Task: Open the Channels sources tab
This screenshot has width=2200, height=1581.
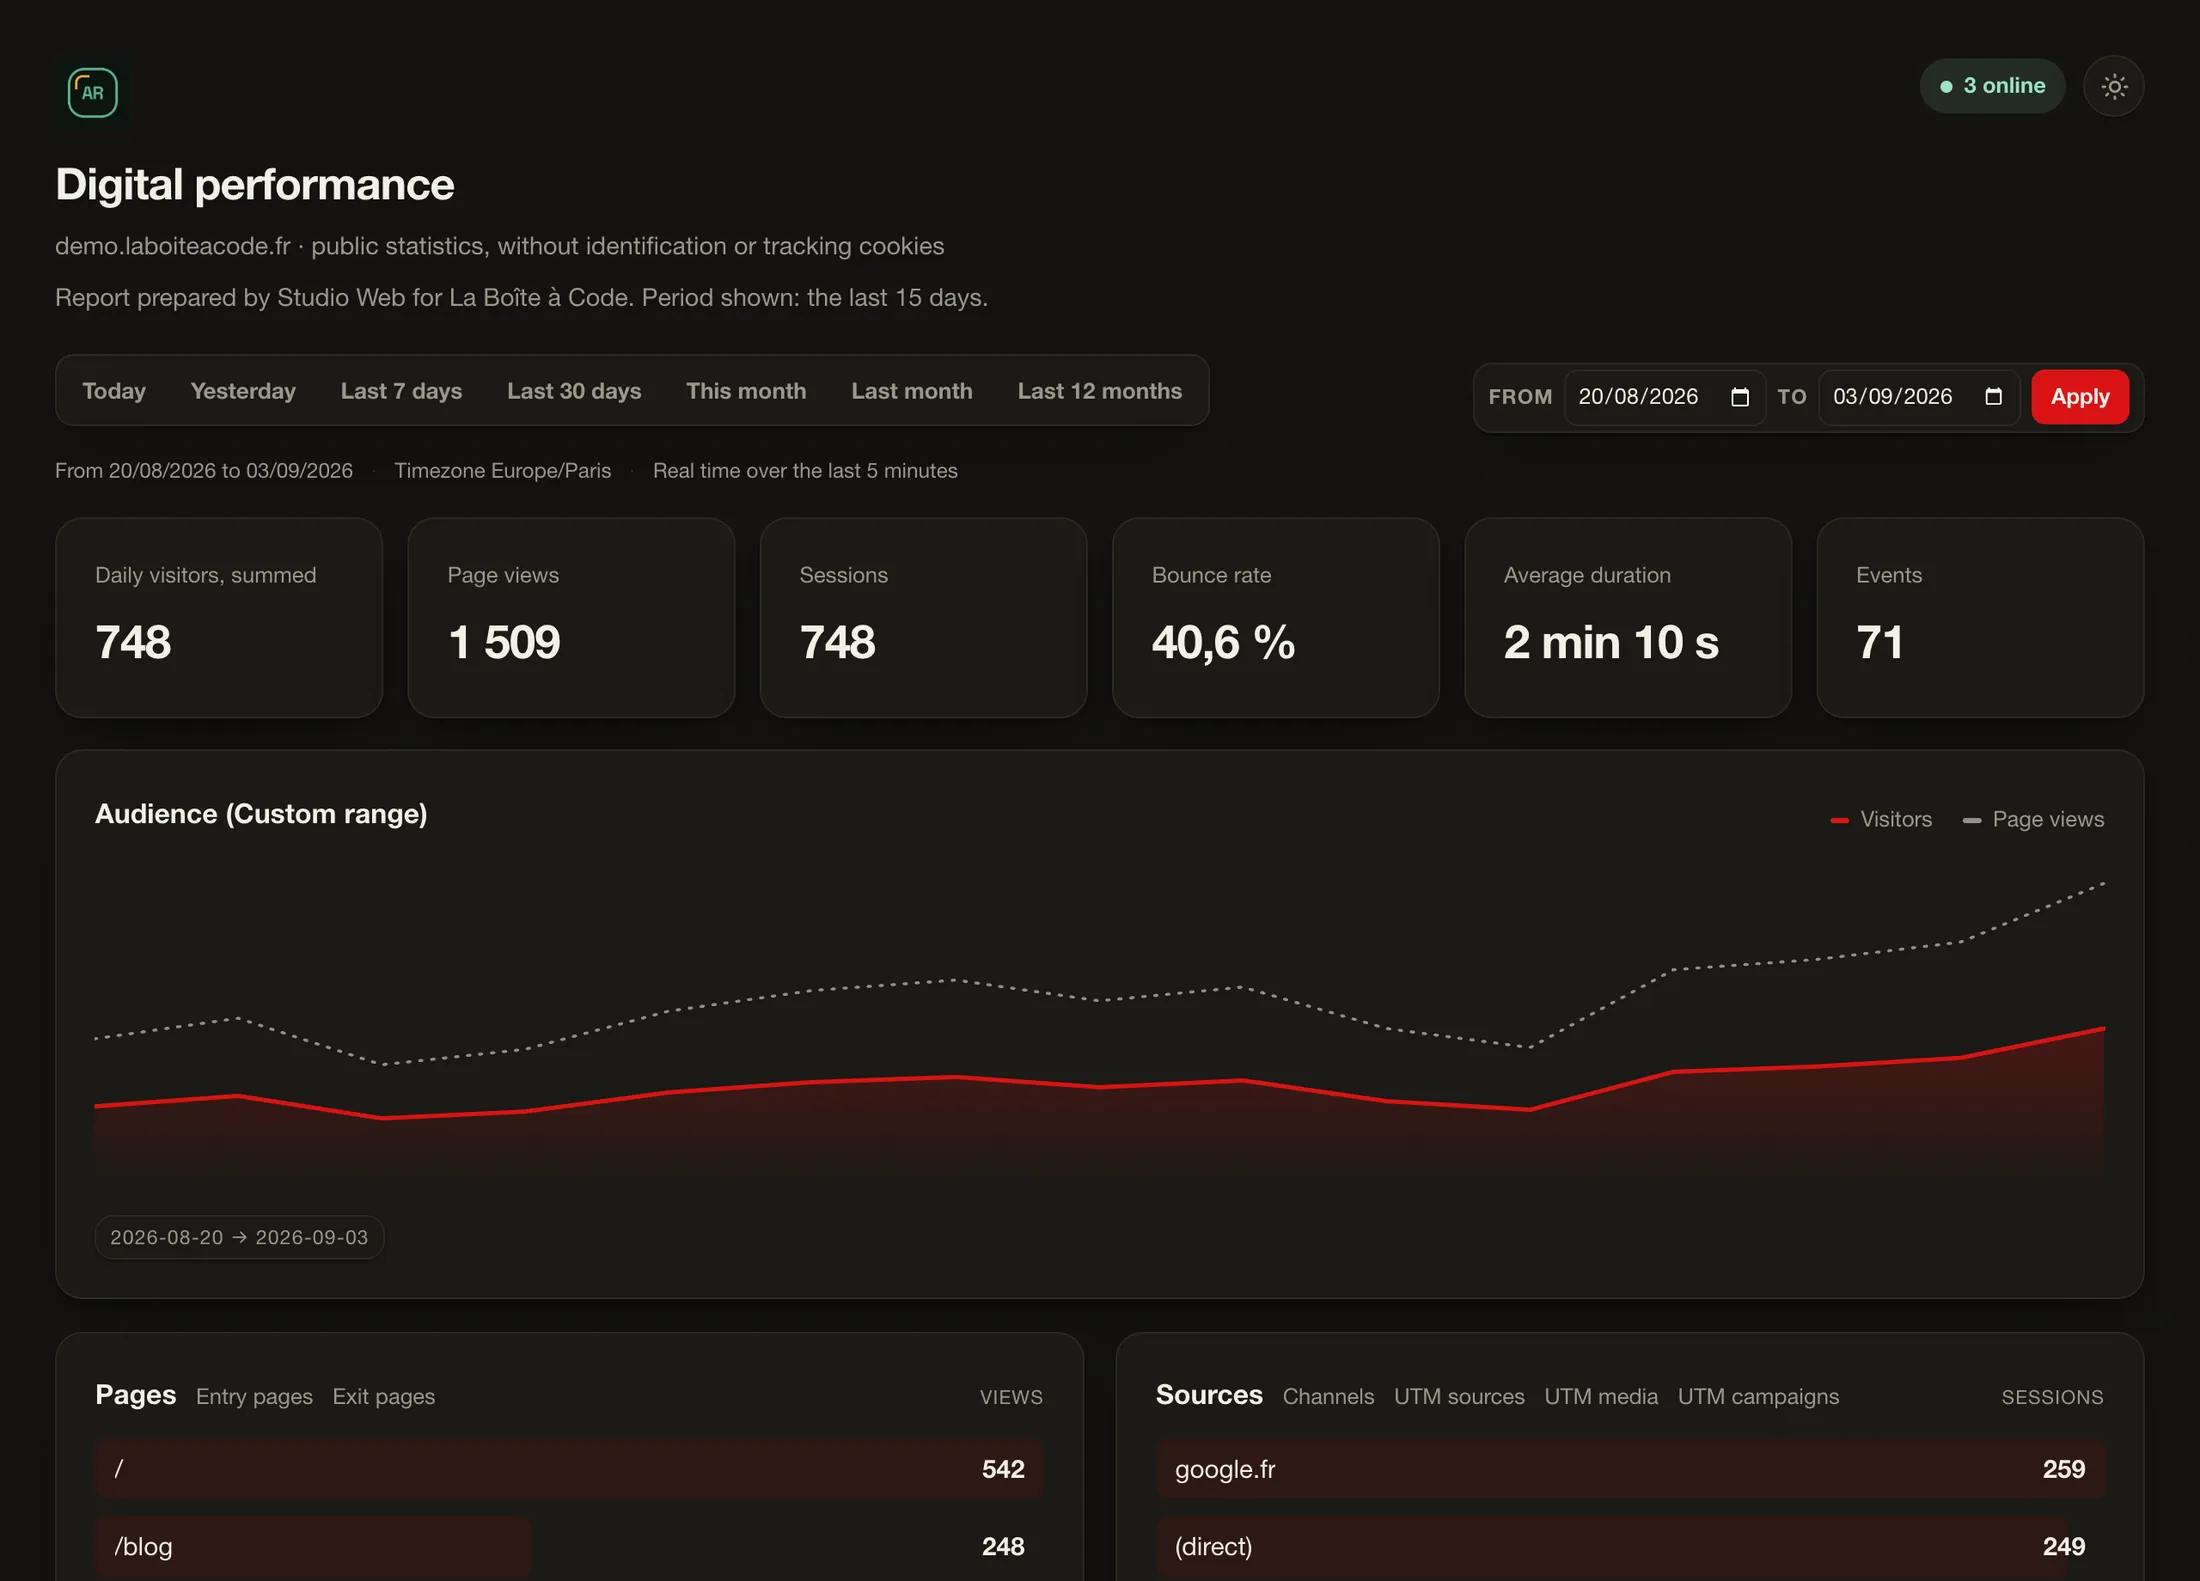Action: pyautogui.click(x=1328, y=1396)
